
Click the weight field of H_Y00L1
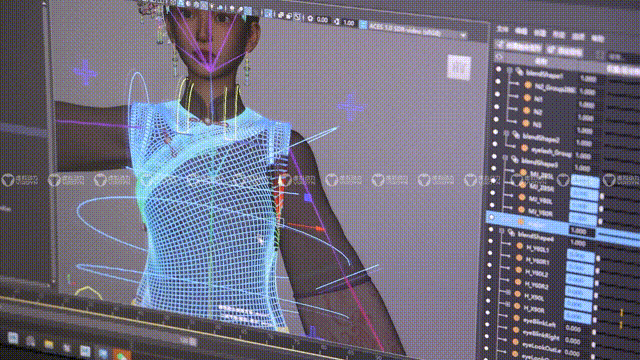click(x=580, y=256)
